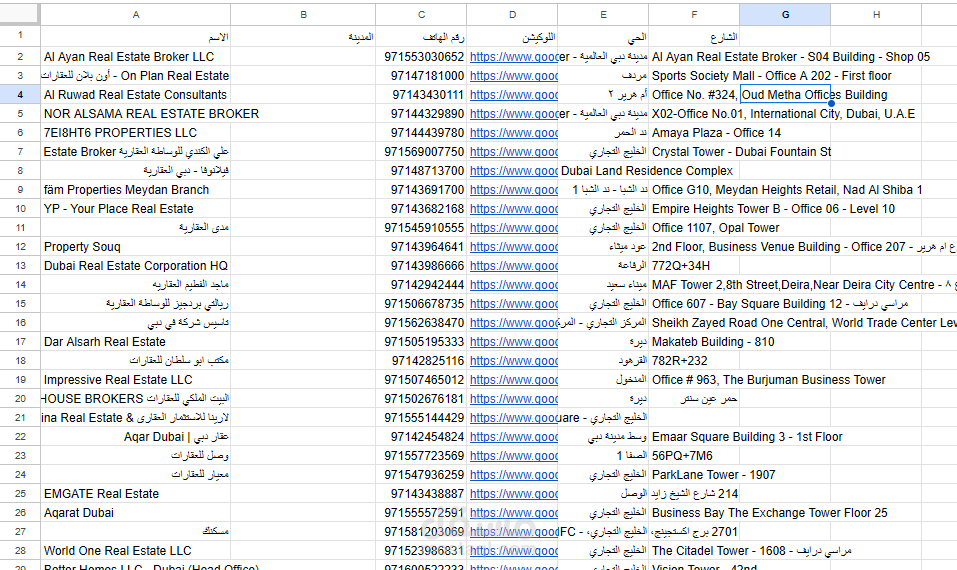
Task: Click phone number 971555144429
Action: pyautogui.click(x=424, y=417)
